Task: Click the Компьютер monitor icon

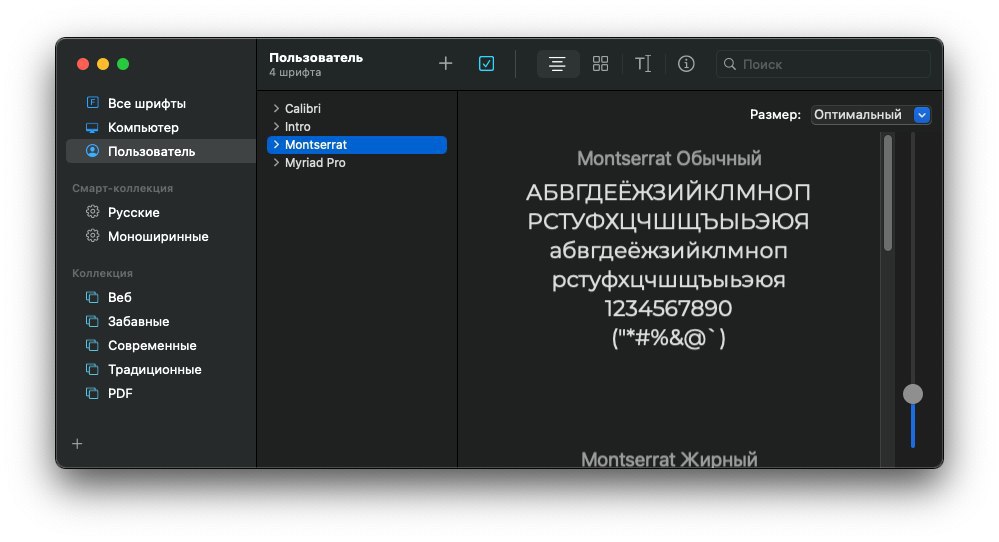Action: (x=92, y=127)
